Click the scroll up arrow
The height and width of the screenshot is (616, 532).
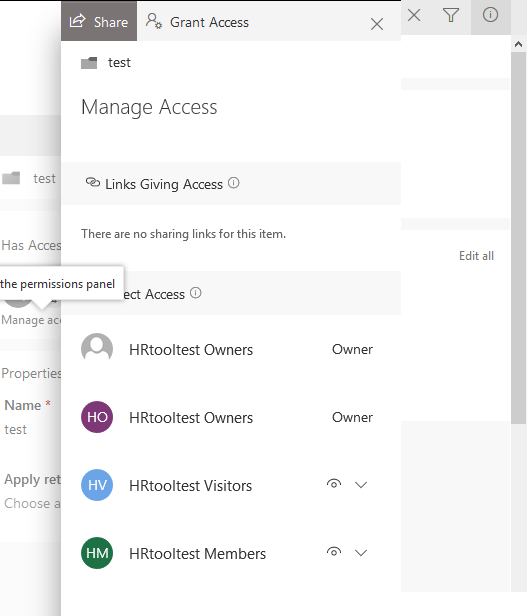coord(518,44)
